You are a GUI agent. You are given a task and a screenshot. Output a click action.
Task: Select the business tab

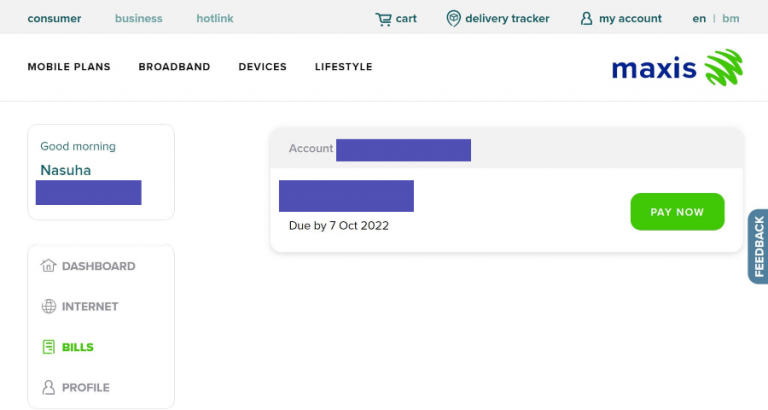click(x=139, y=19)
